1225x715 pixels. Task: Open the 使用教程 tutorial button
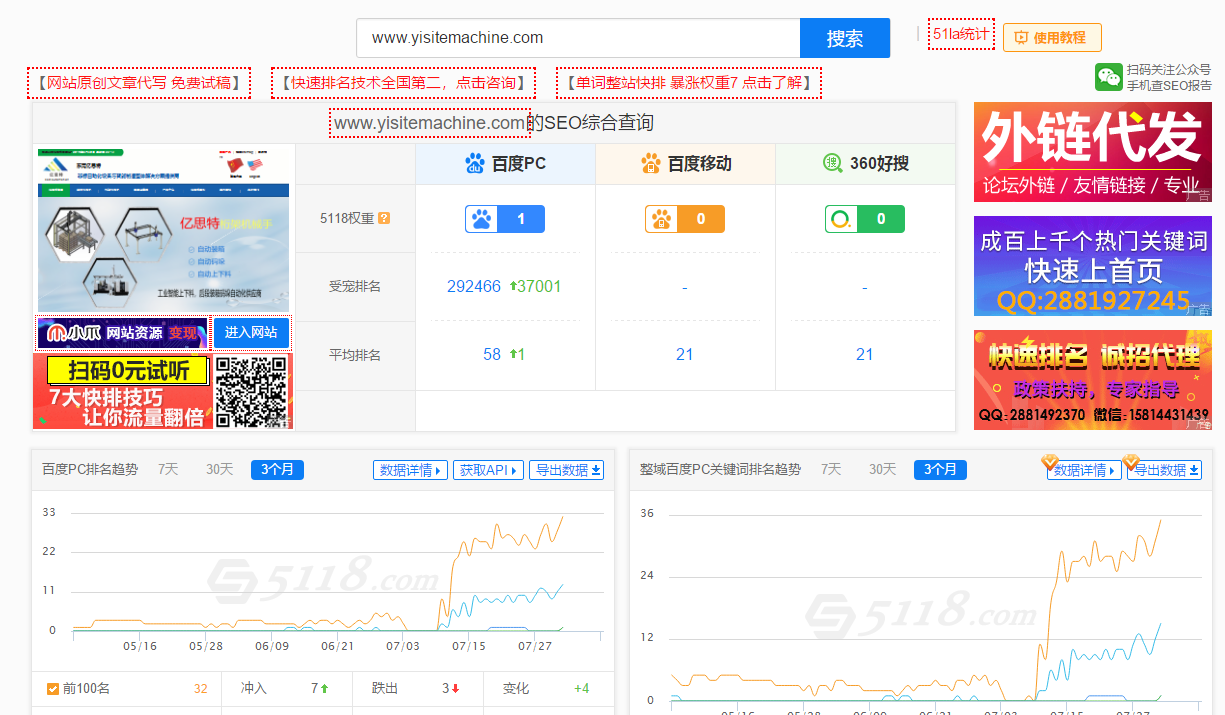[x=1052, y=38]
